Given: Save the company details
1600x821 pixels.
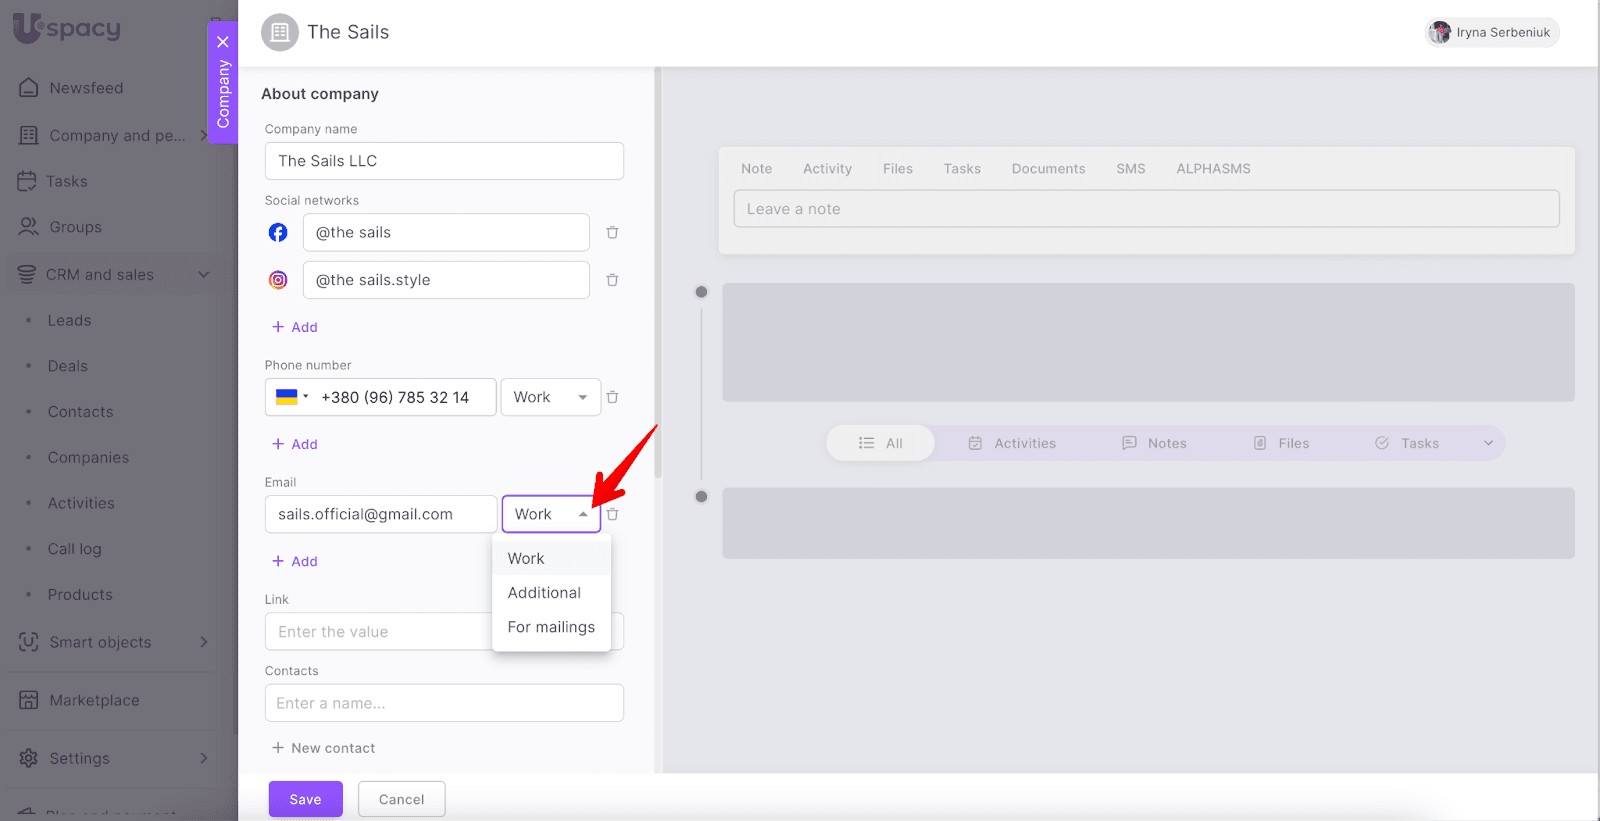Looking at the screenshot, I should tap(305, 800).
